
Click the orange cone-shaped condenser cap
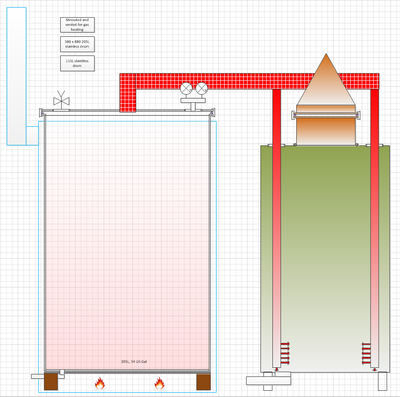coord(326,79)
